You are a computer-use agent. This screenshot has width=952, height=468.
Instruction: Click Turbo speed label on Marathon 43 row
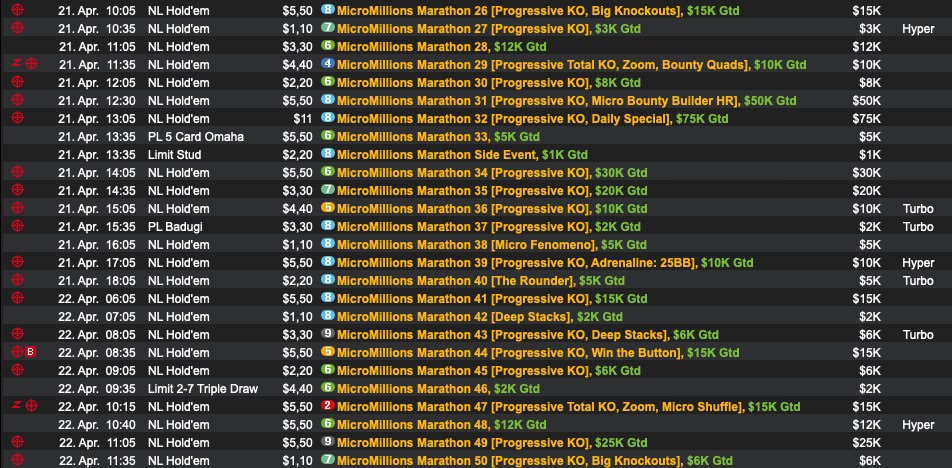point(918,334)
